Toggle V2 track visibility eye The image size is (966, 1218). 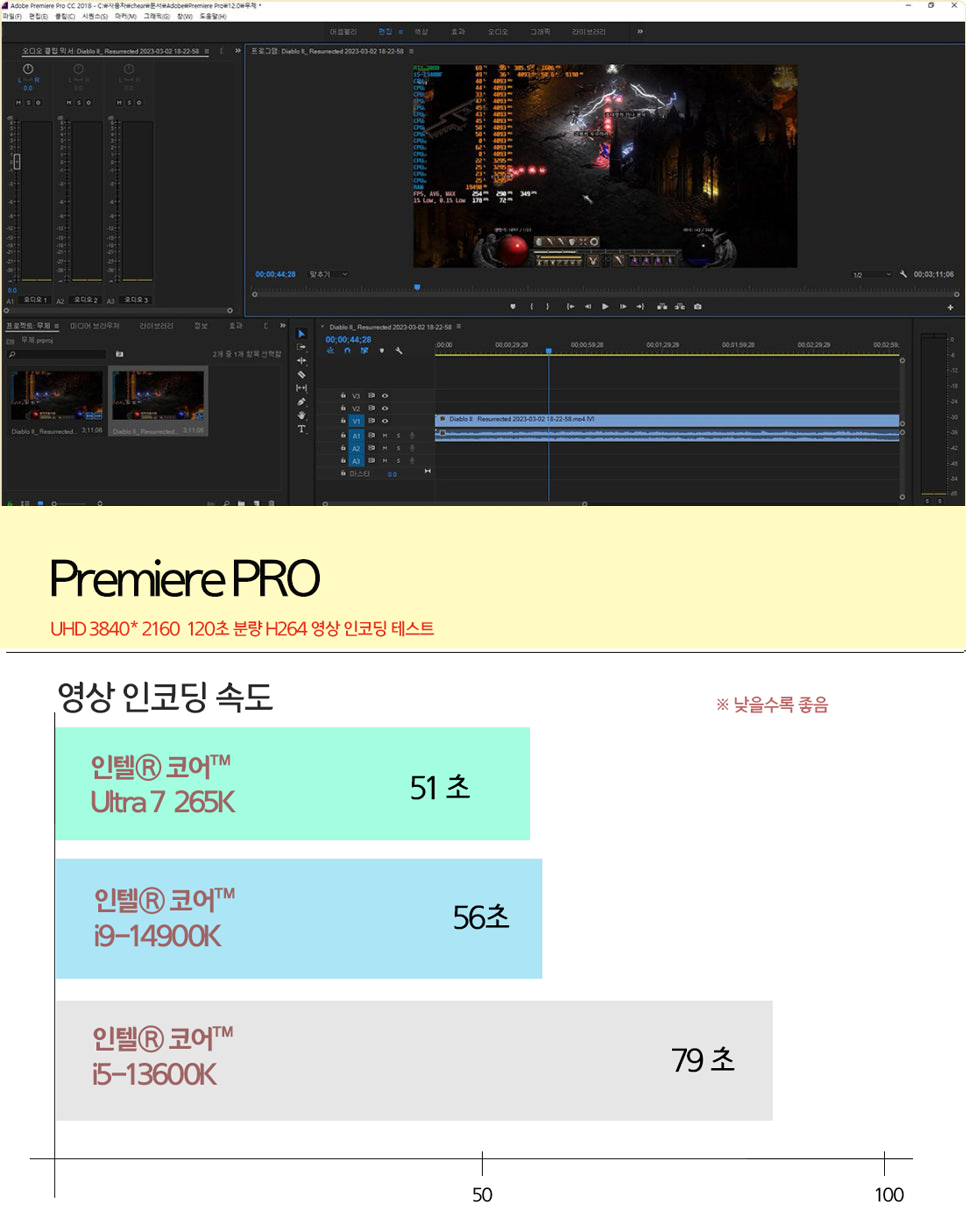click(386, 408)
